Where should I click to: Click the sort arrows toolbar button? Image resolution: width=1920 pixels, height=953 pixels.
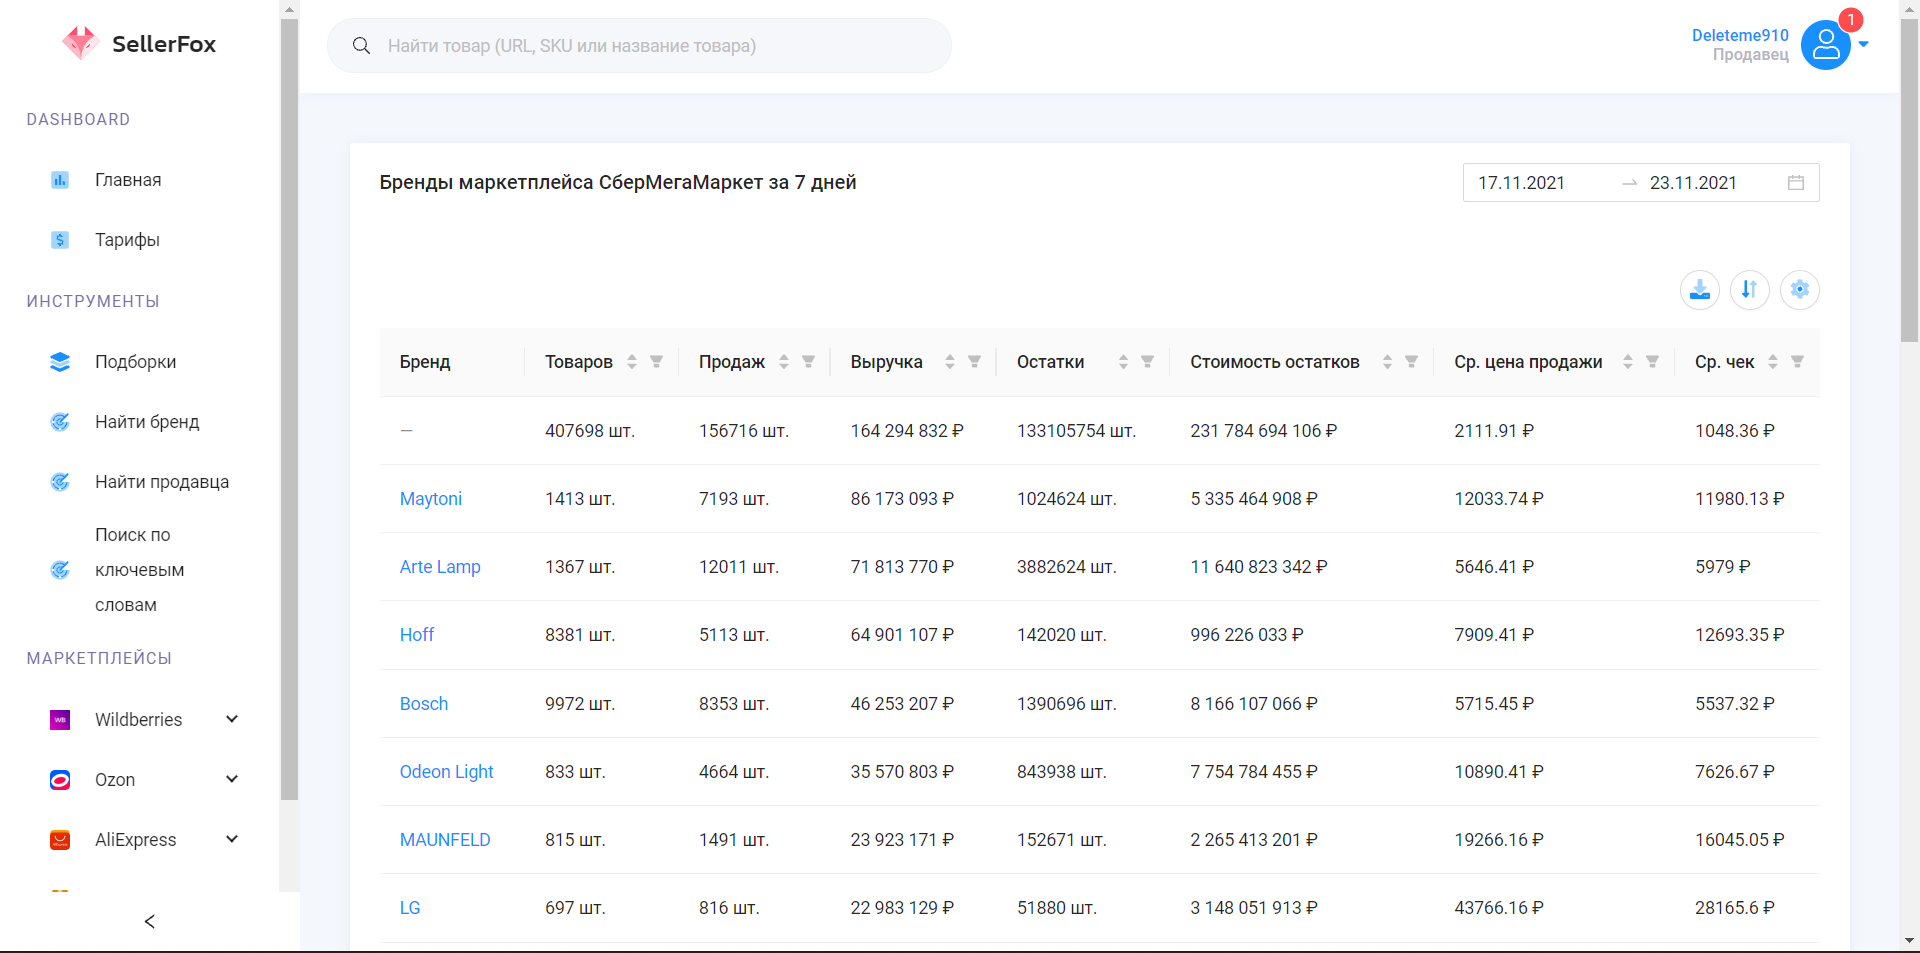pyautogui.click(x=1750, y=290)
